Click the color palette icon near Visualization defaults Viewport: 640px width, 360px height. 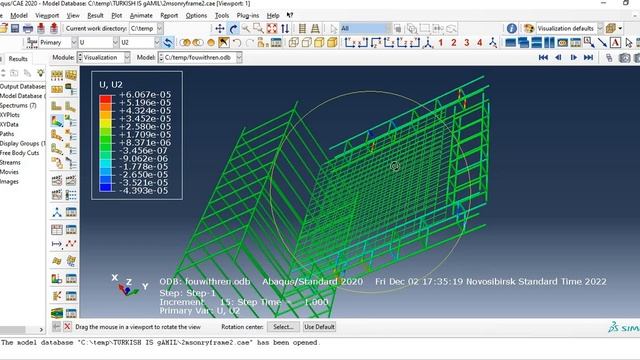(x=529, y=29)
